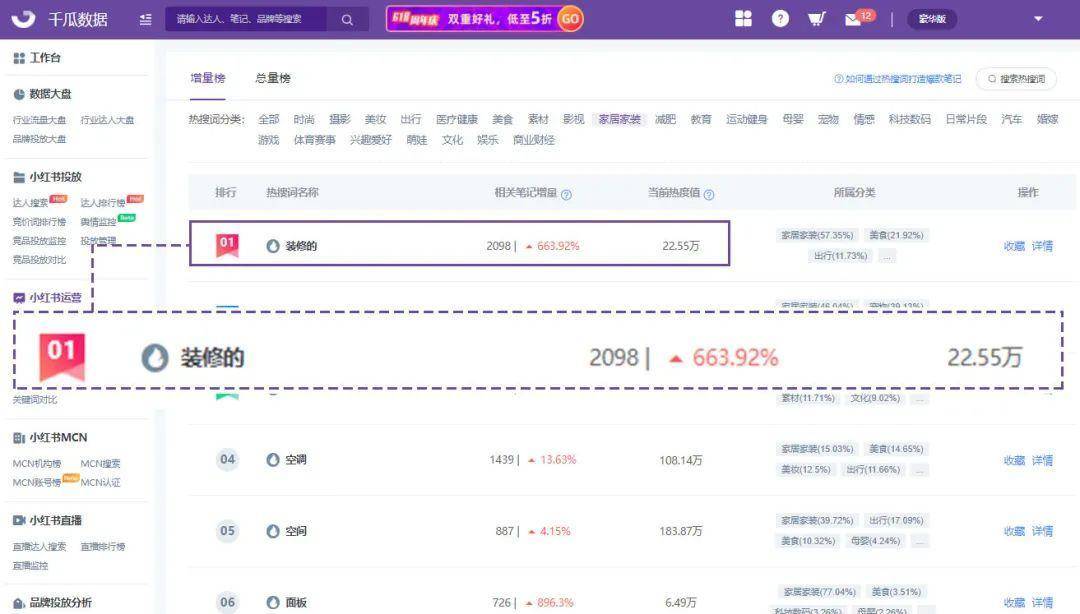Screen dimensions: 1080x614
Task: Open 达人搜索 in the sidebar
Action: click(30, 203)
